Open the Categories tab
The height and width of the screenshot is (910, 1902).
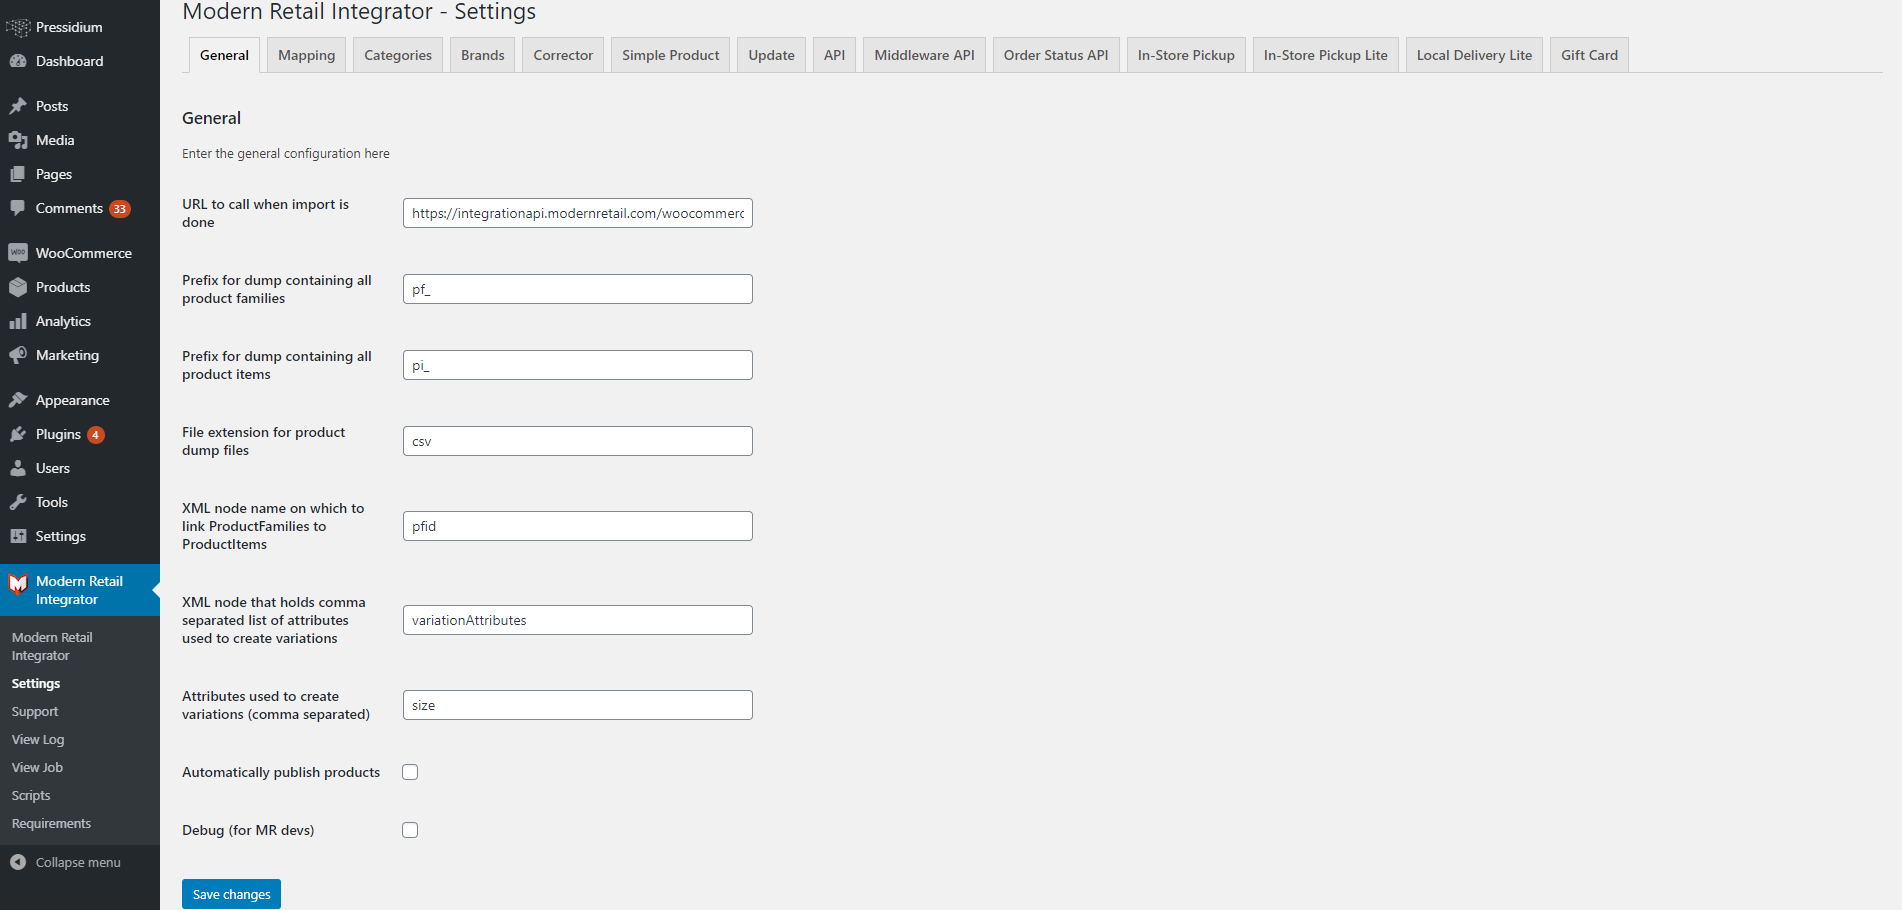[x=398, y=55]
